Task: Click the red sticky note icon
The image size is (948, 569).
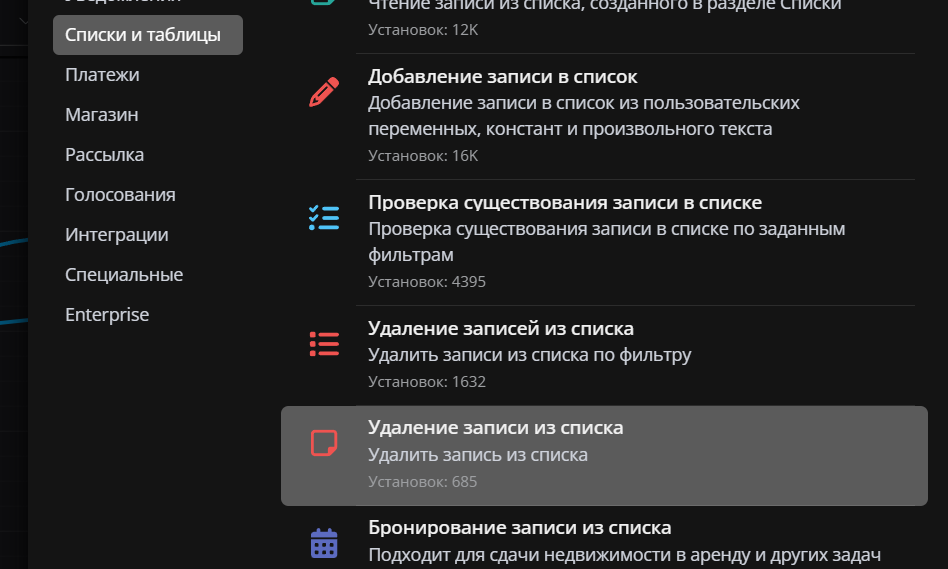Action: (324, 442)
